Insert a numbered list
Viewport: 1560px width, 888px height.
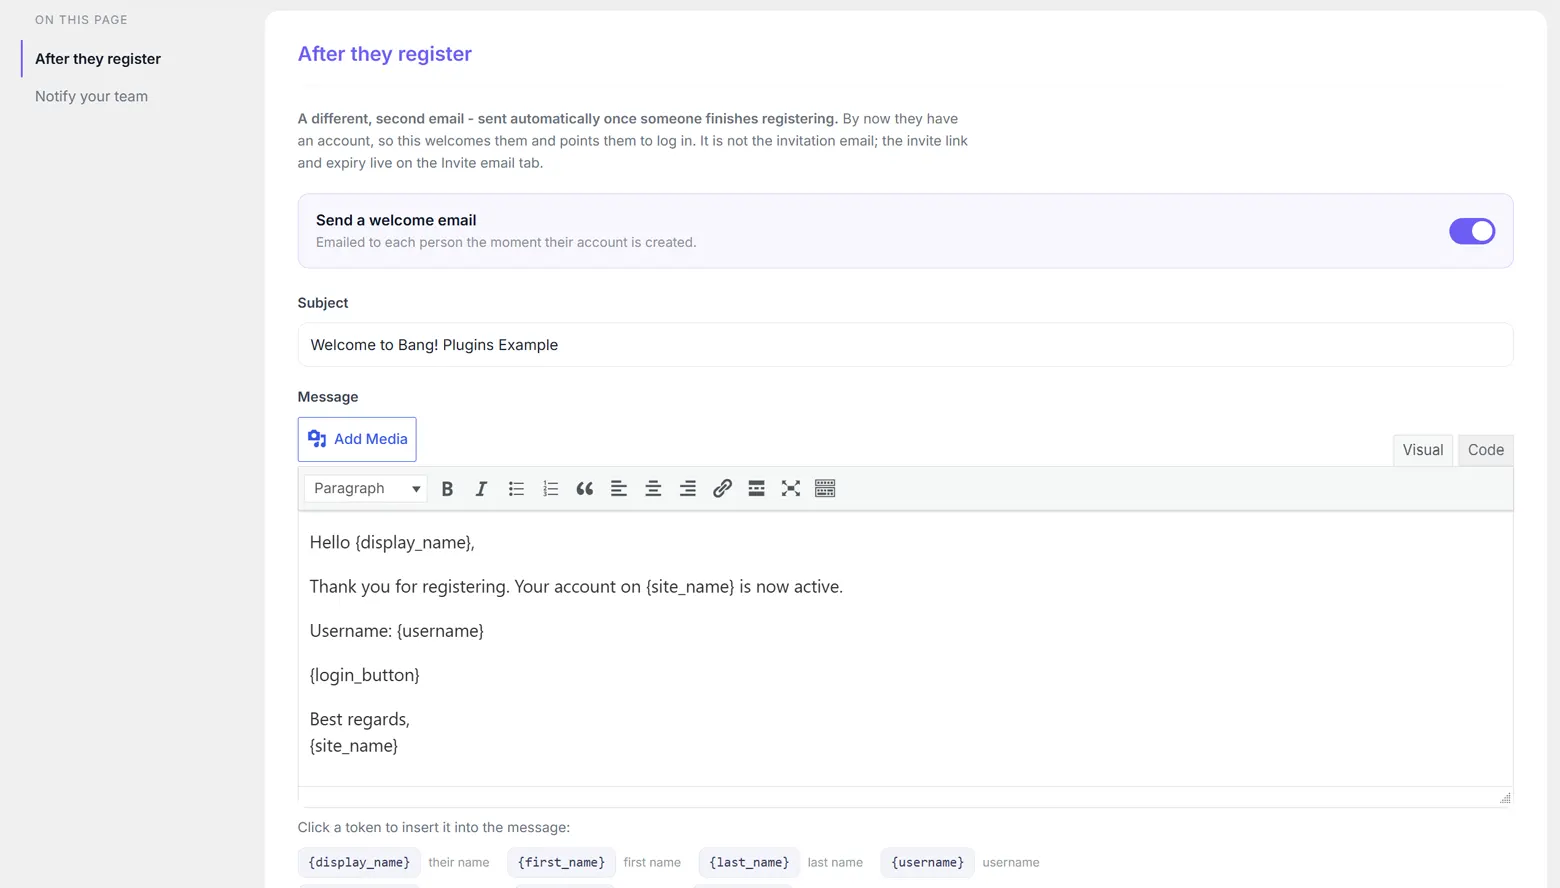(550, 489)
